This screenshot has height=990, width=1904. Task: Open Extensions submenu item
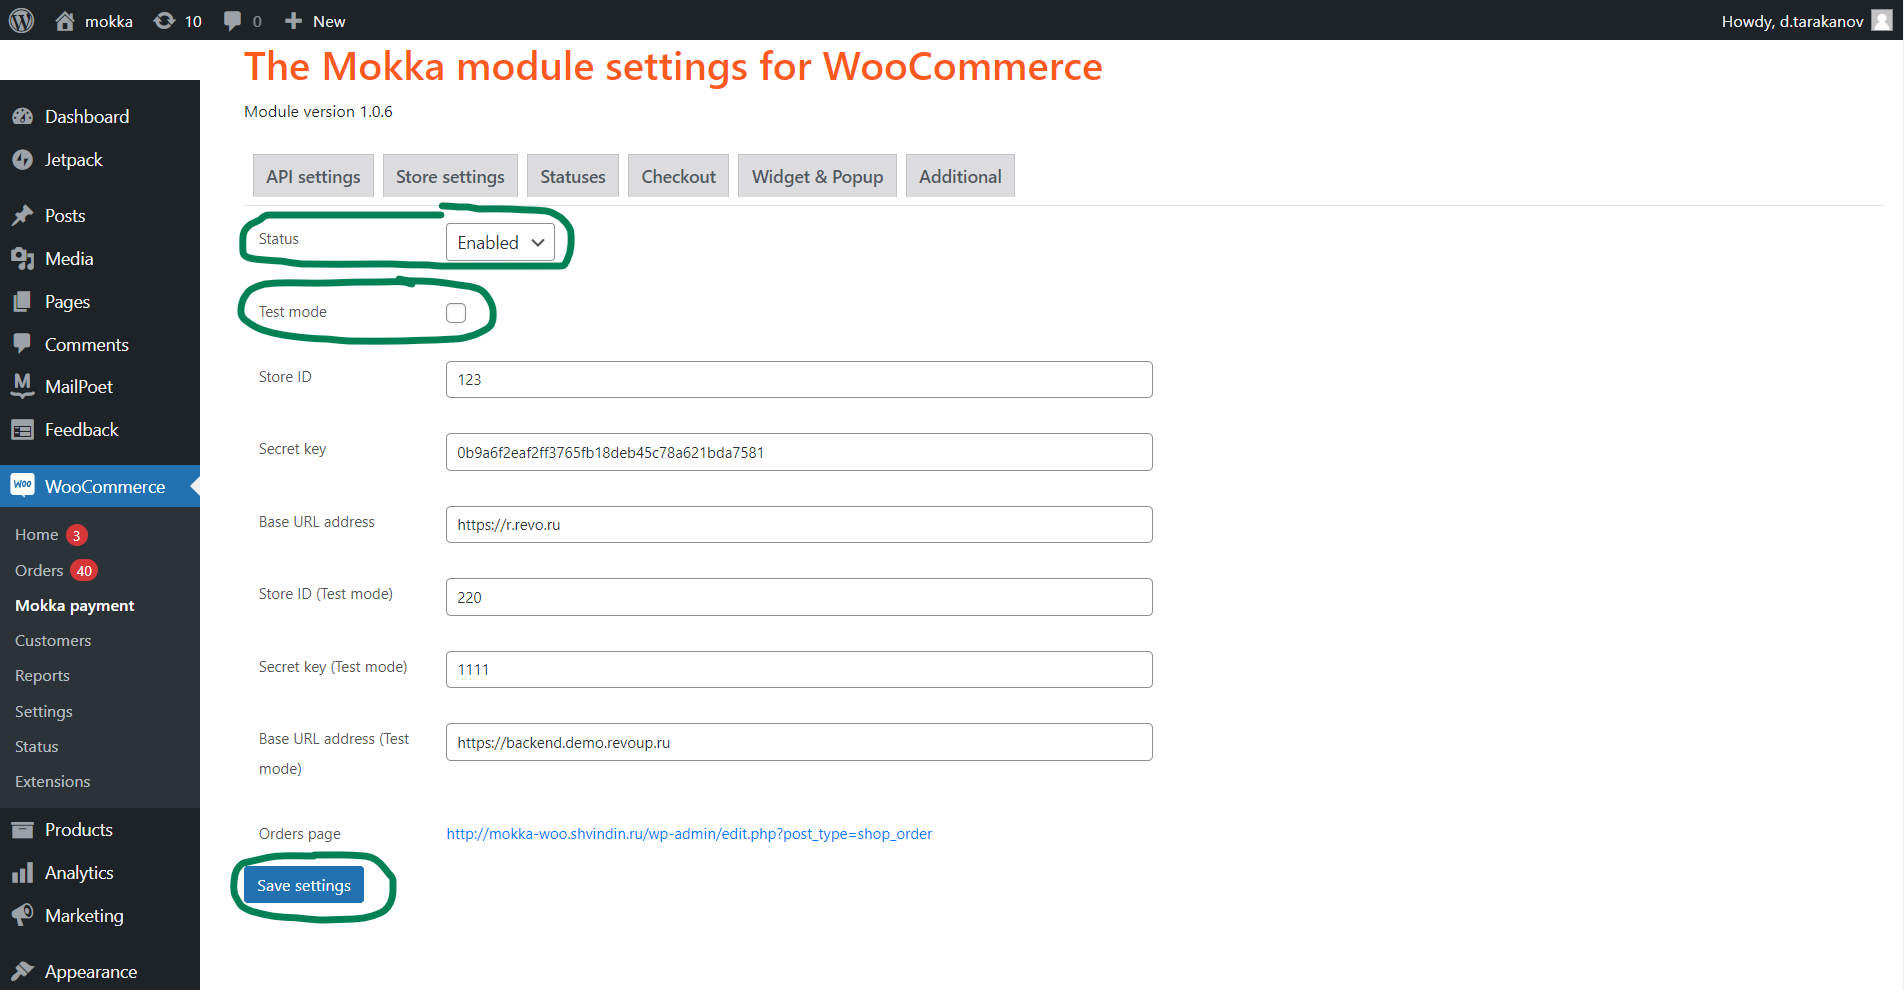tap(53, 782)
